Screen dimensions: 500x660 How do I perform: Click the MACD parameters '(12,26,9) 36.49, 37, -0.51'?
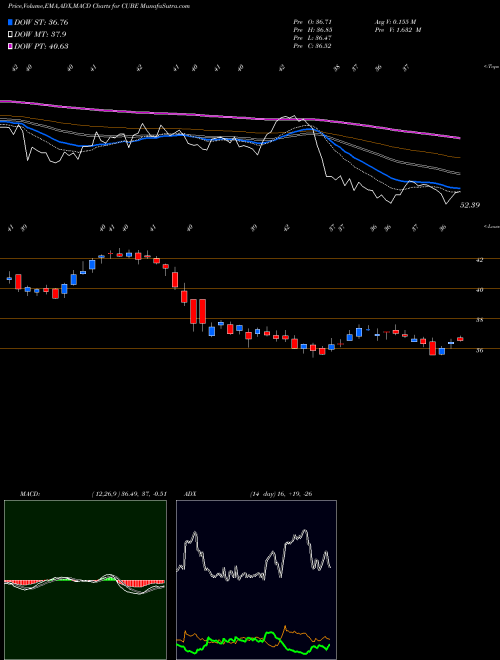pos(129,494)
